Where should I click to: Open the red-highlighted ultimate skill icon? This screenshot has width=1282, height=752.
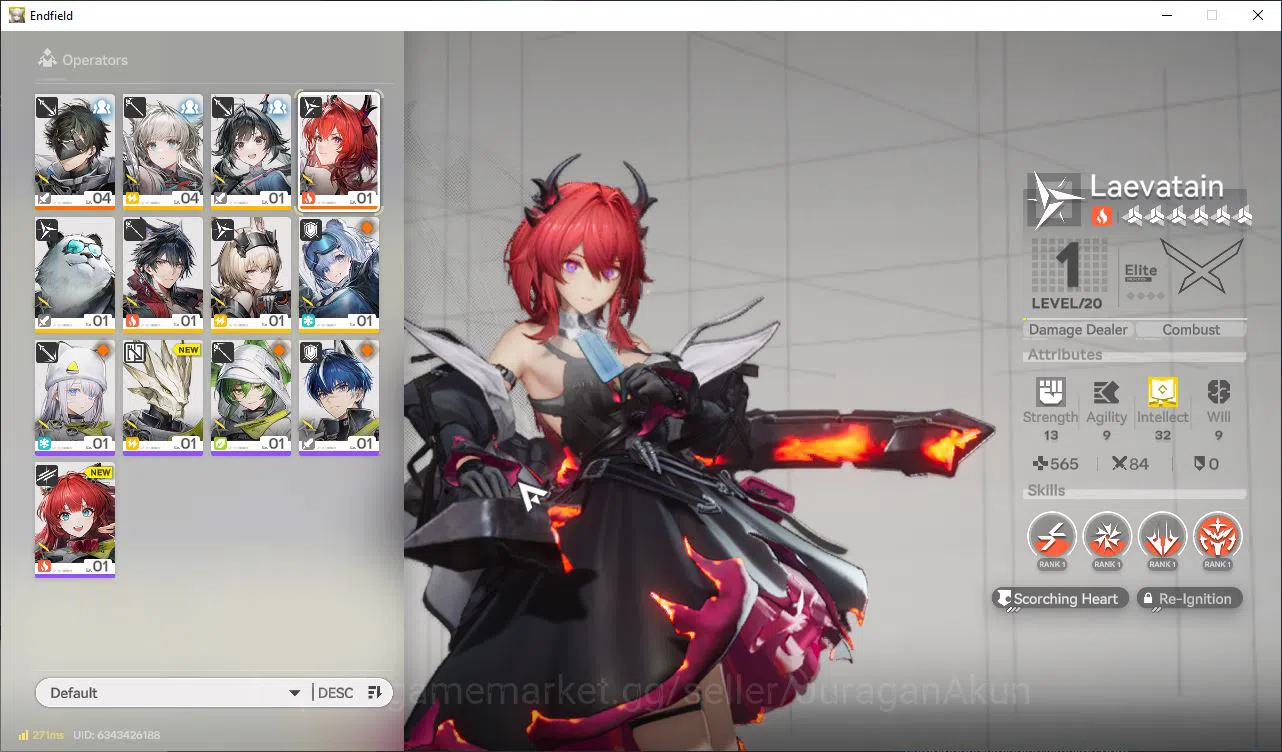point(1218,537)
